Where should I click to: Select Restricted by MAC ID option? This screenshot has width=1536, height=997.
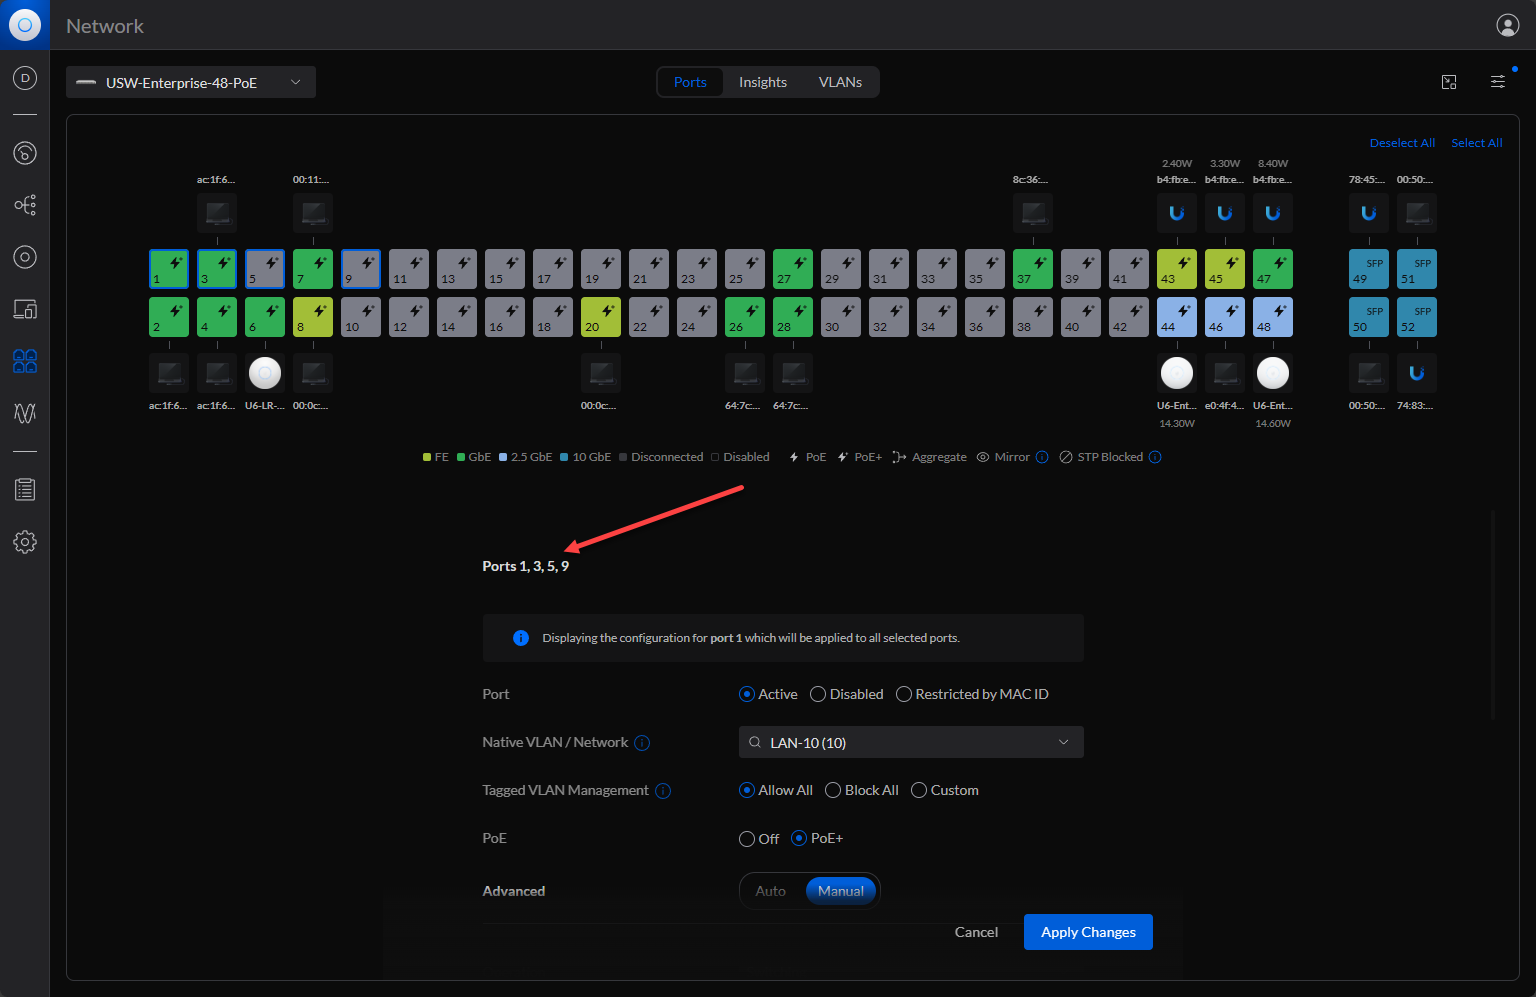coord(904,694)
